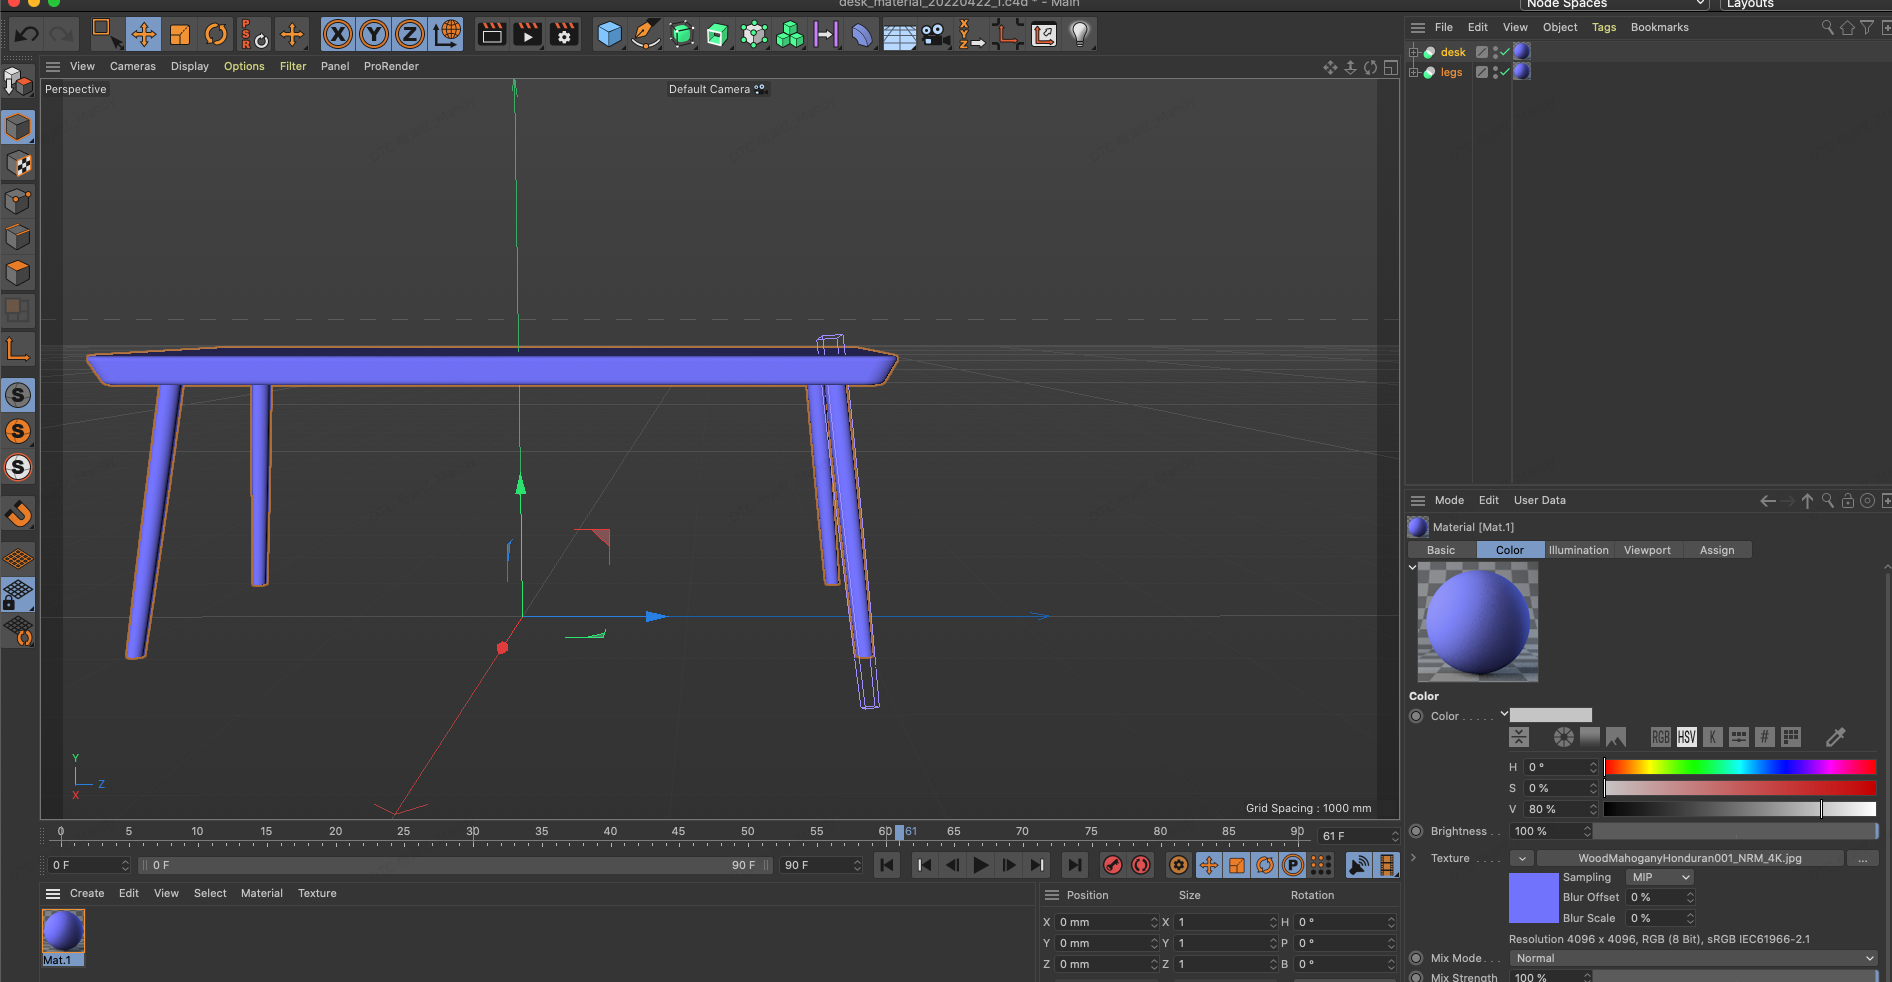The height and width of the screenshot is (982, 1892).
Task: Activate the Rotate tool in the top toolbar
Action: click(x=216, y=35)
